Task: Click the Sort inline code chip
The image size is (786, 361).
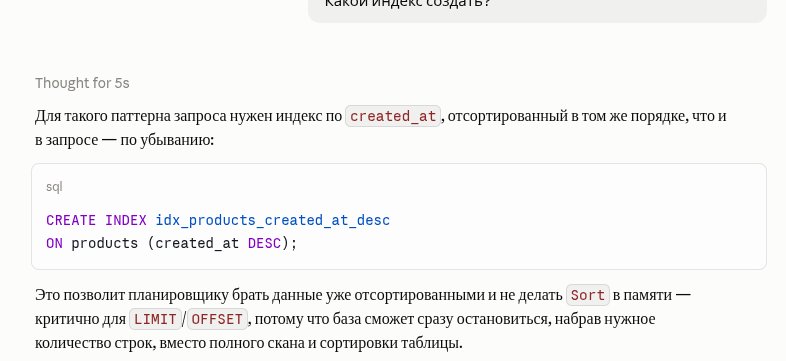Action: click(x=588, y=295)
